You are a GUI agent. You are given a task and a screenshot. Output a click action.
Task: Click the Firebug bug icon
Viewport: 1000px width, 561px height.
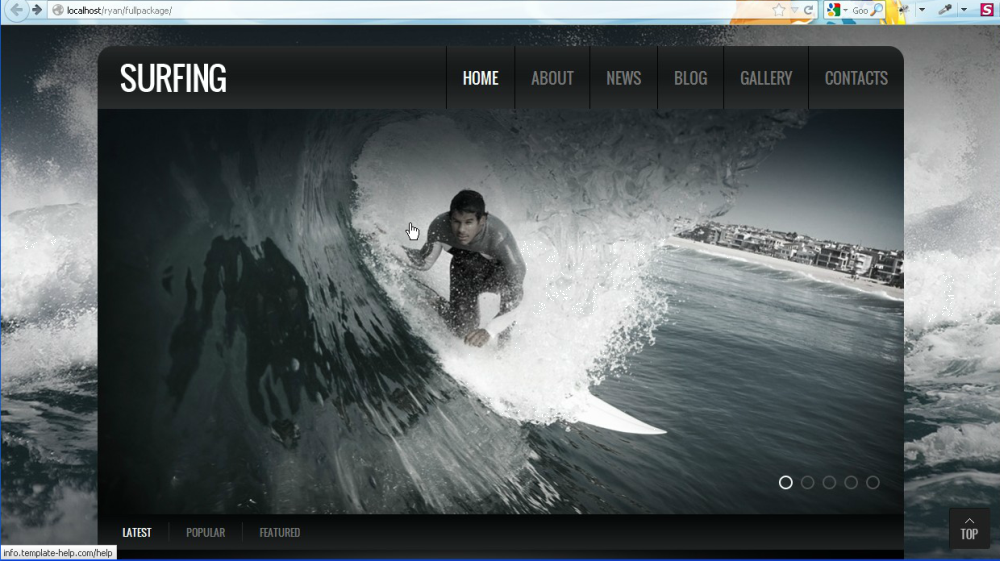pyautogui.click(x=904, y=10)
